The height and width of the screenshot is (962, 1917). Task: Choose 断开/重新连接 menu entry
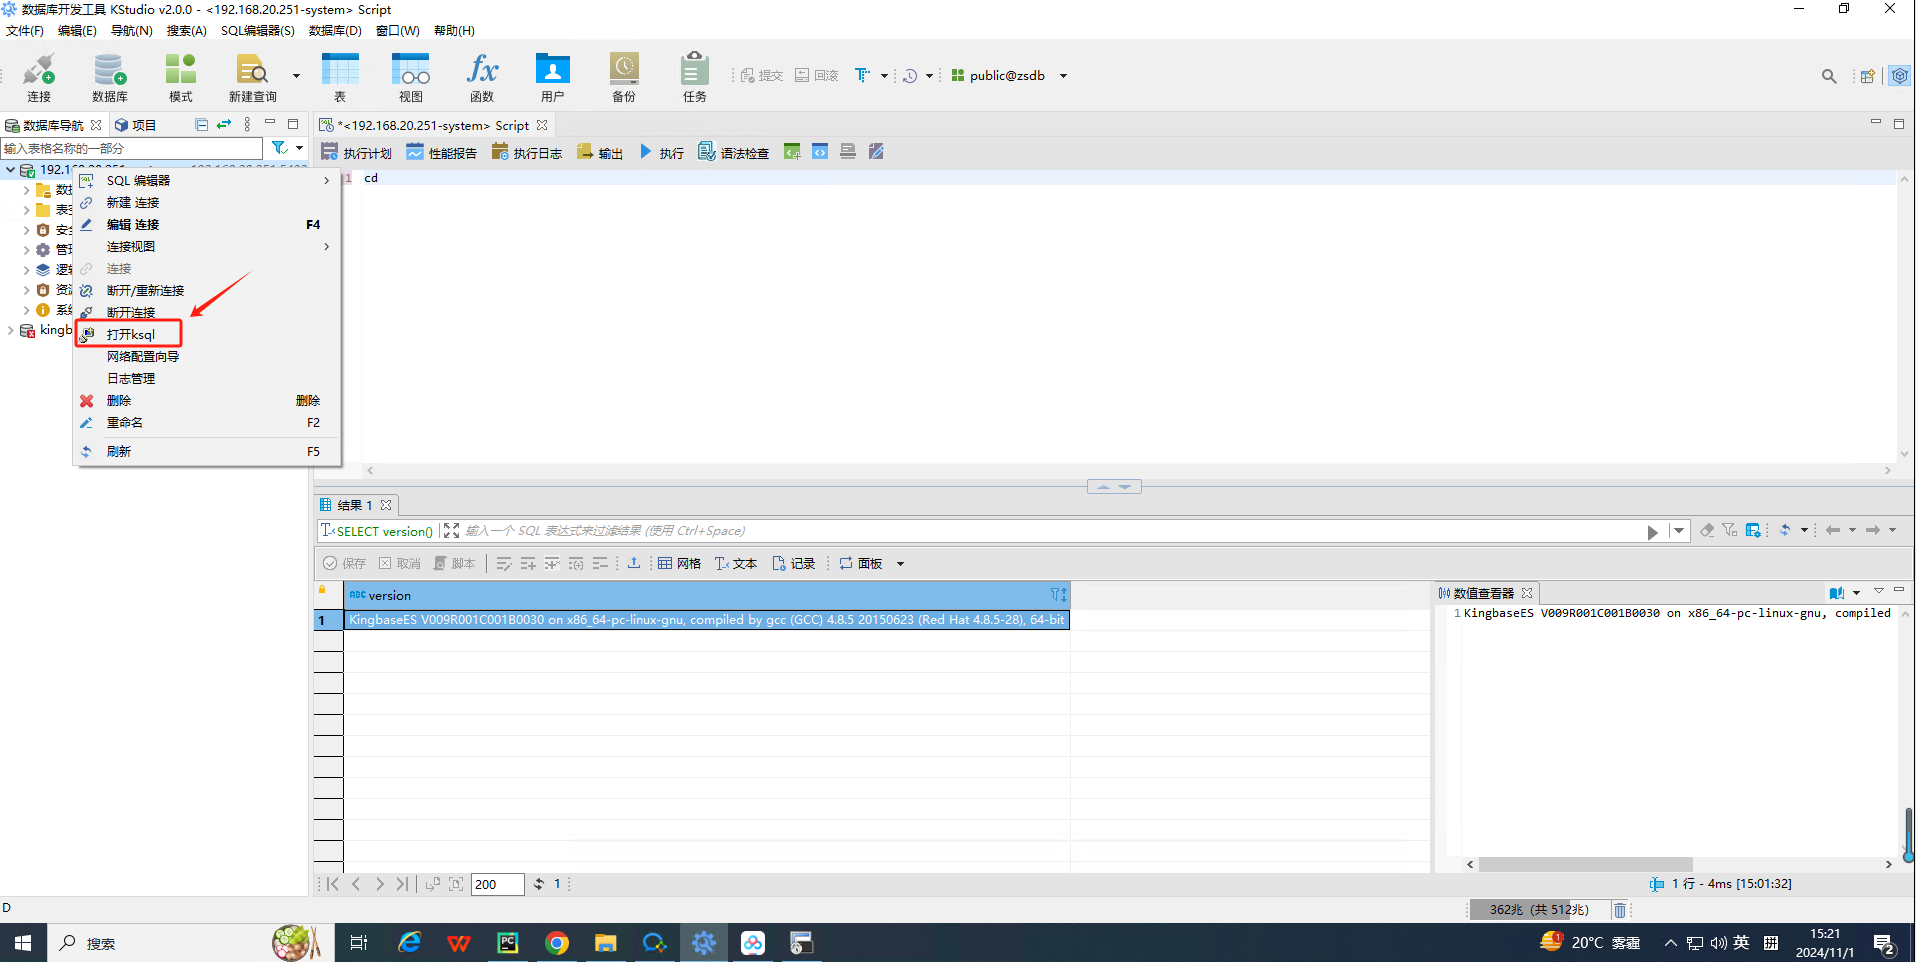coord(145,291)
